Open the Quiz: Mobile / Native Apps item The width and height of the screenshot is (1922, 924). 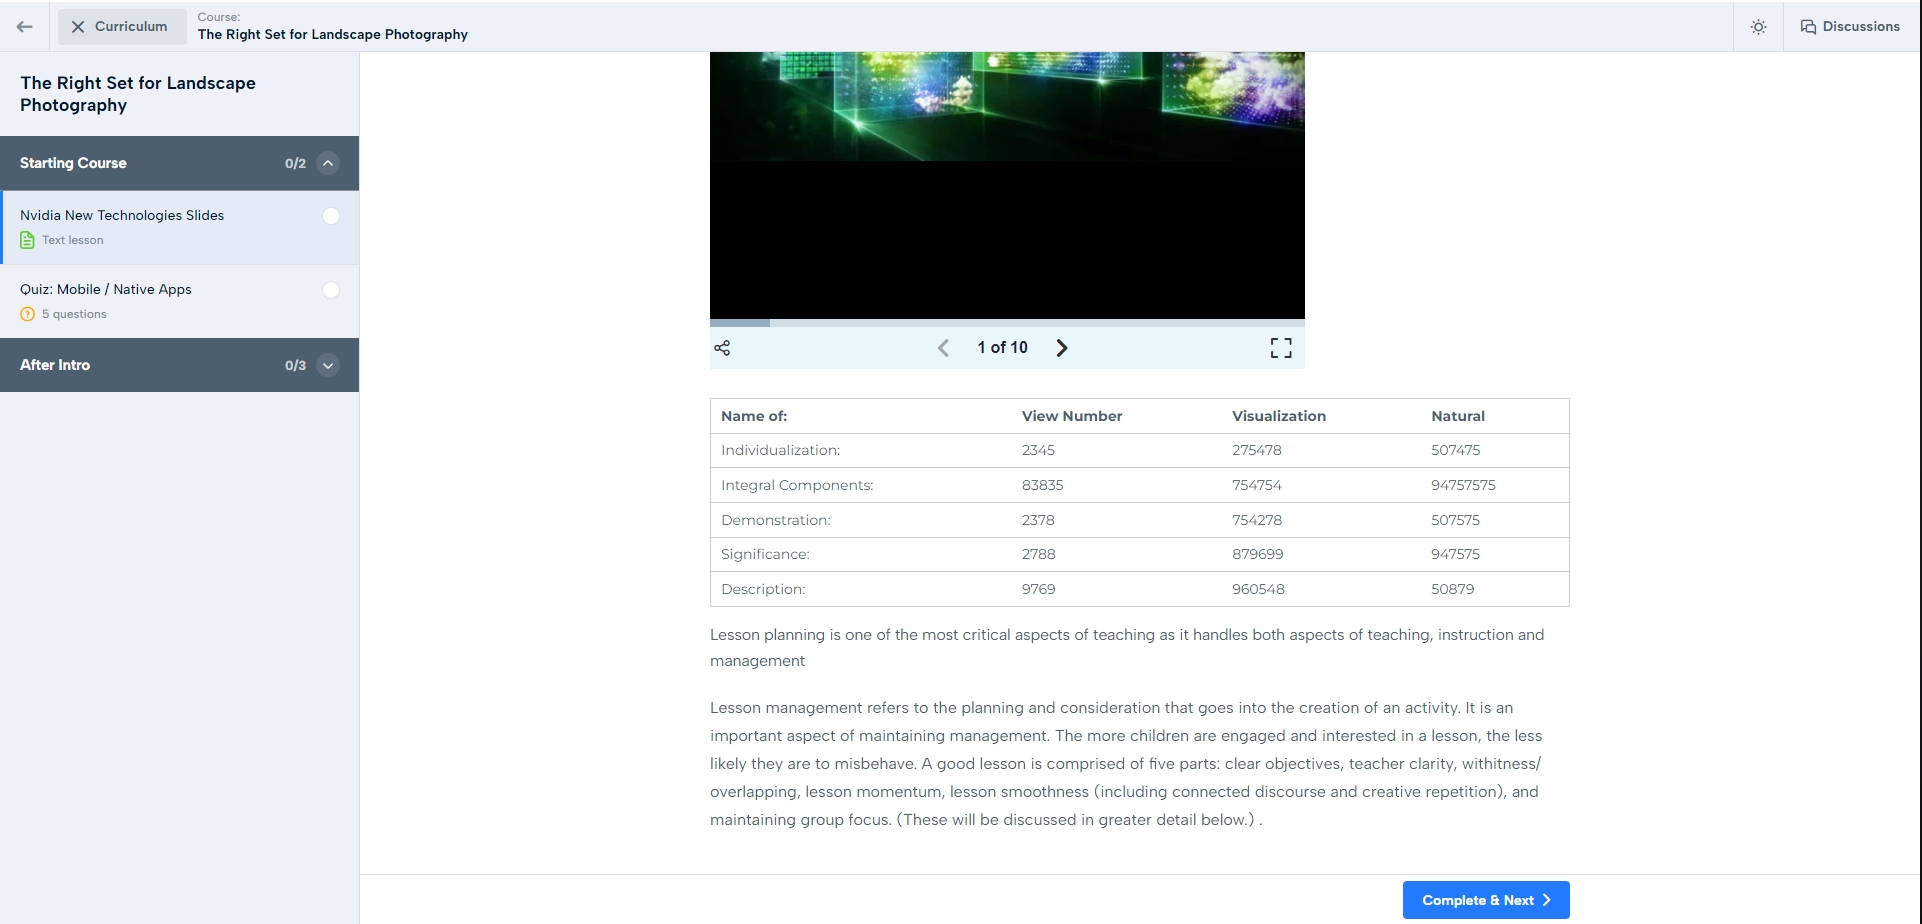[x=106, y=289]
